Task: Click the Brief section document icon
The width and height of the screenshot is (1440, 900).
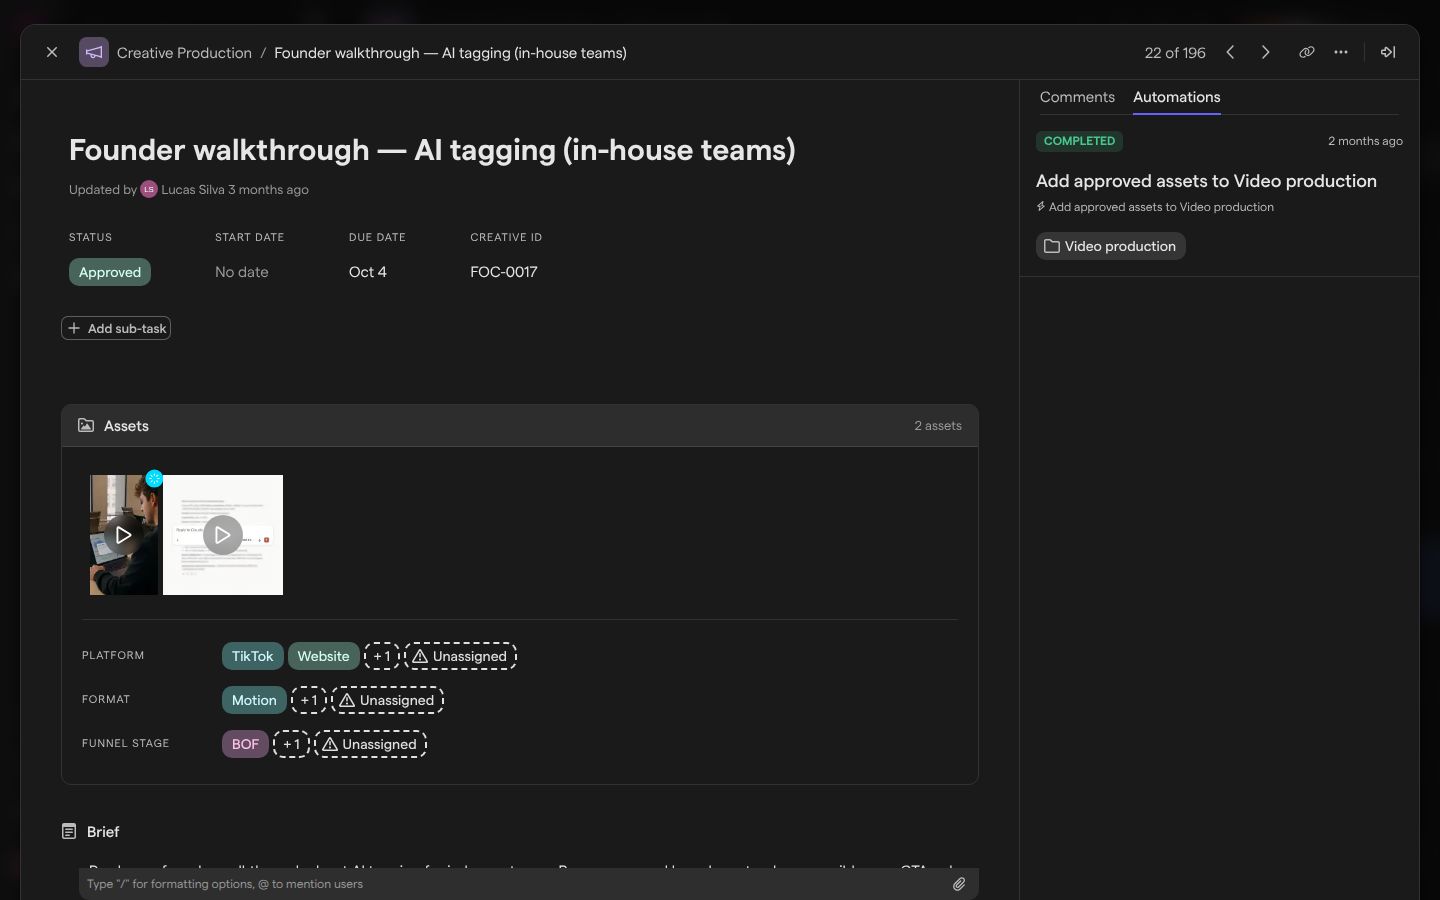Action: coord(69,831)
